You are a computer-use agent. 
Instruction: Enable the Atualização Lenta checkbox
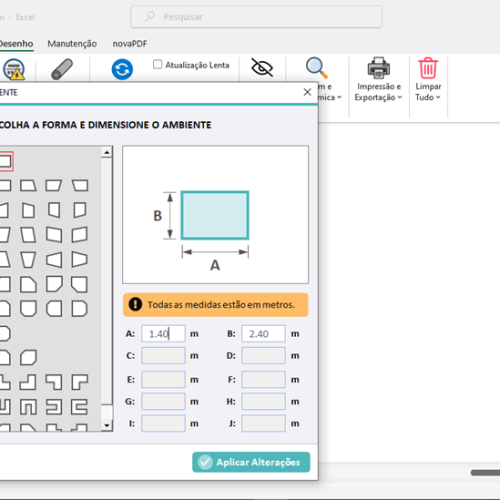coord(157,64)
